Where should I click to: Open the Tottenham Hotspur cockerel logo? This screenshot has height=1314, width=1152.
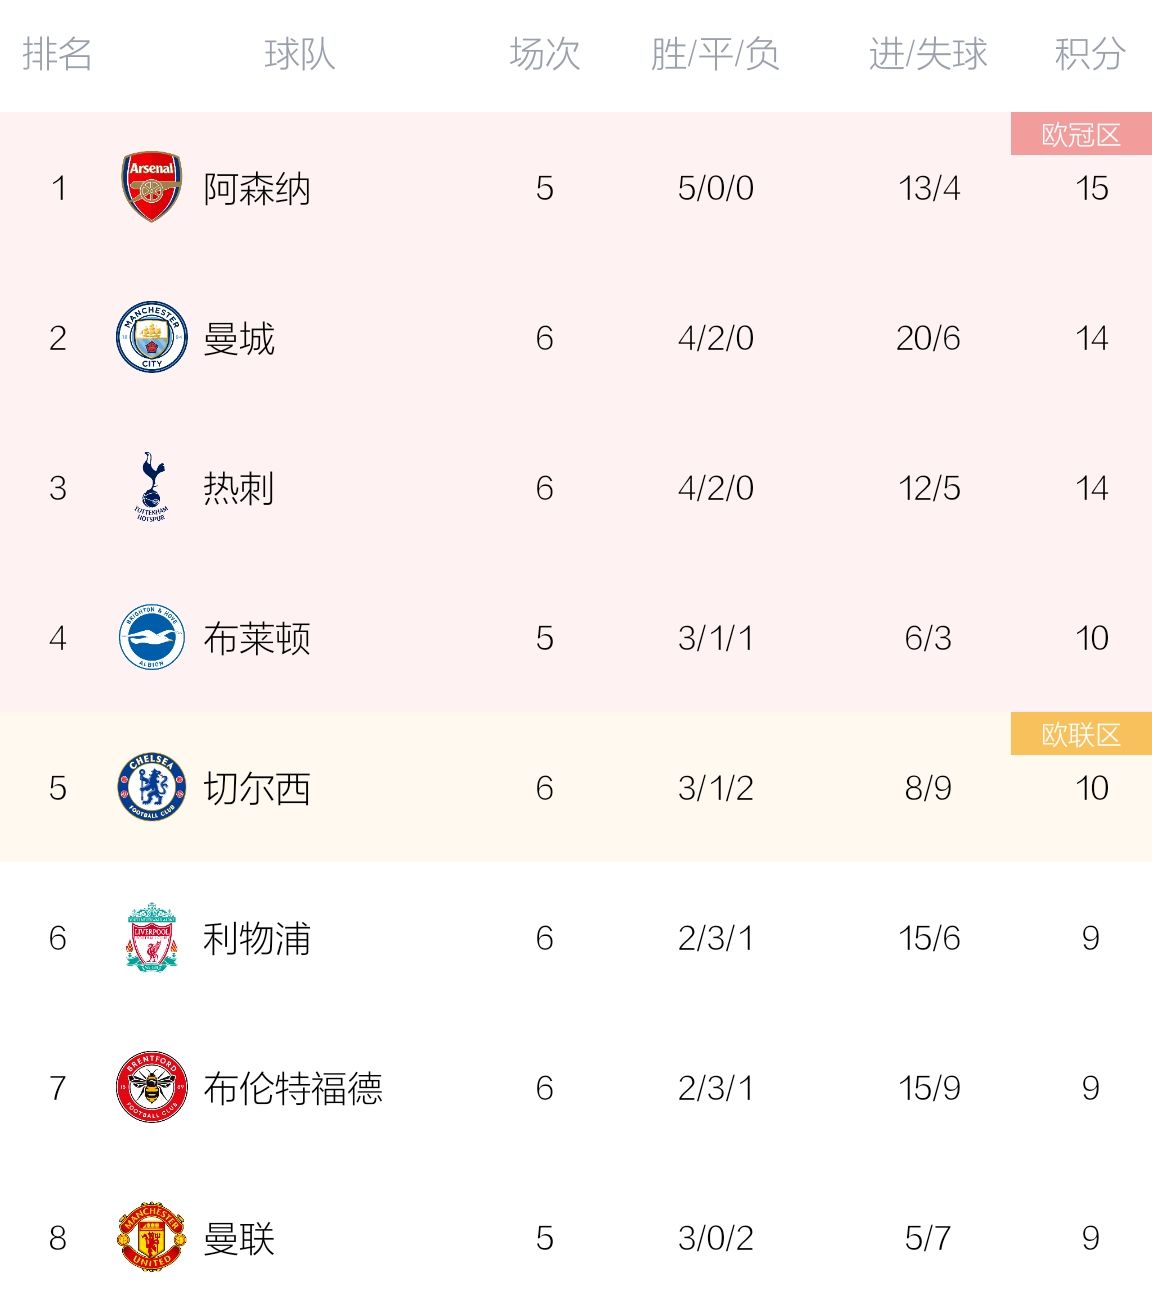[x=152, y=487]
